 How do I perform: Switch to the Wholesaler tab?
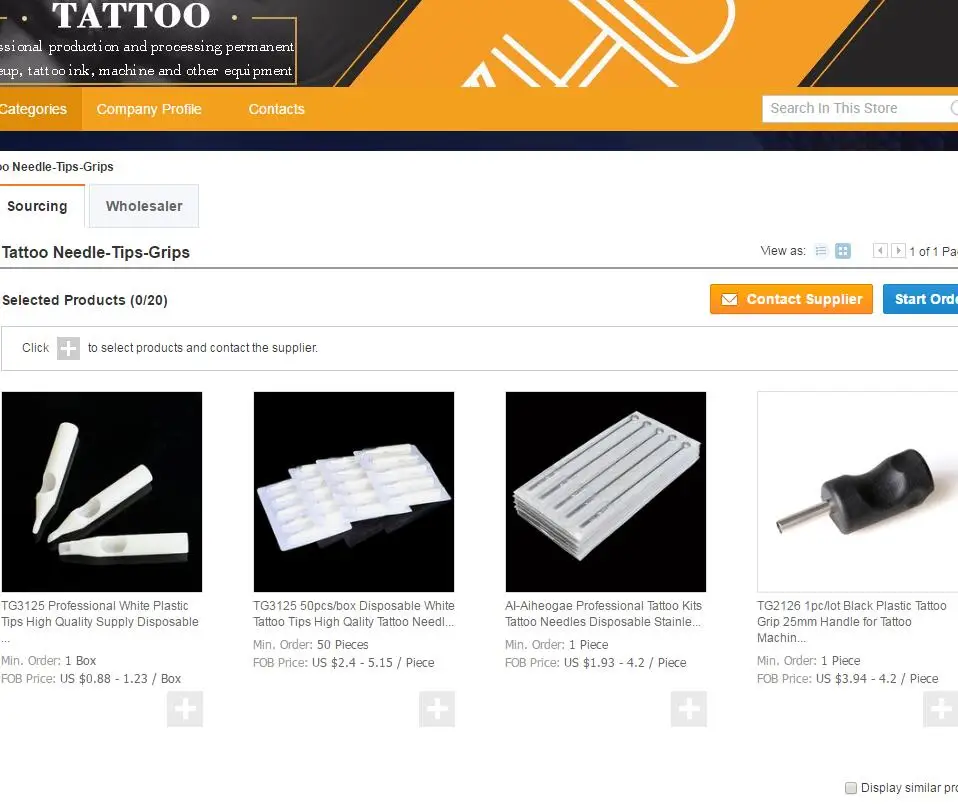coord(144,206)
